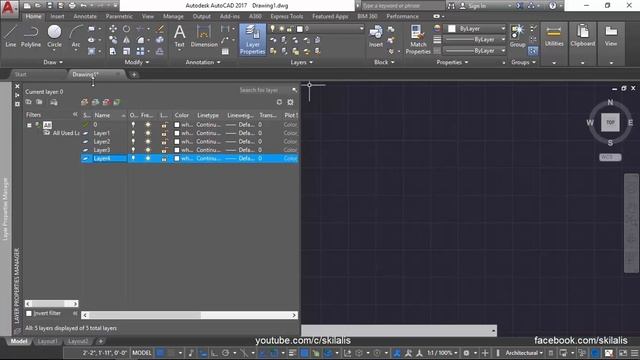This screenshot has width=640, height=360.
Task: Toggle On/Off bulb for Layer2
Action: (x=133, y=141)
